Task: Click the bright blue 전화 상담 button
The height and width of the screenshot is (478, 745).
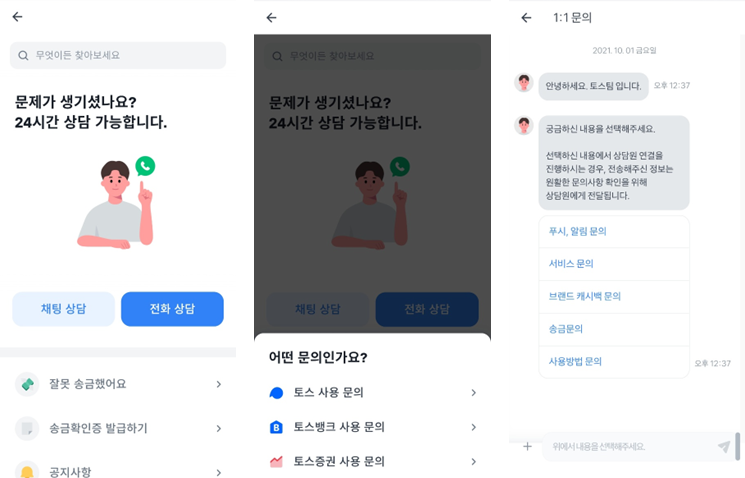Action: [x=172, y=309]
